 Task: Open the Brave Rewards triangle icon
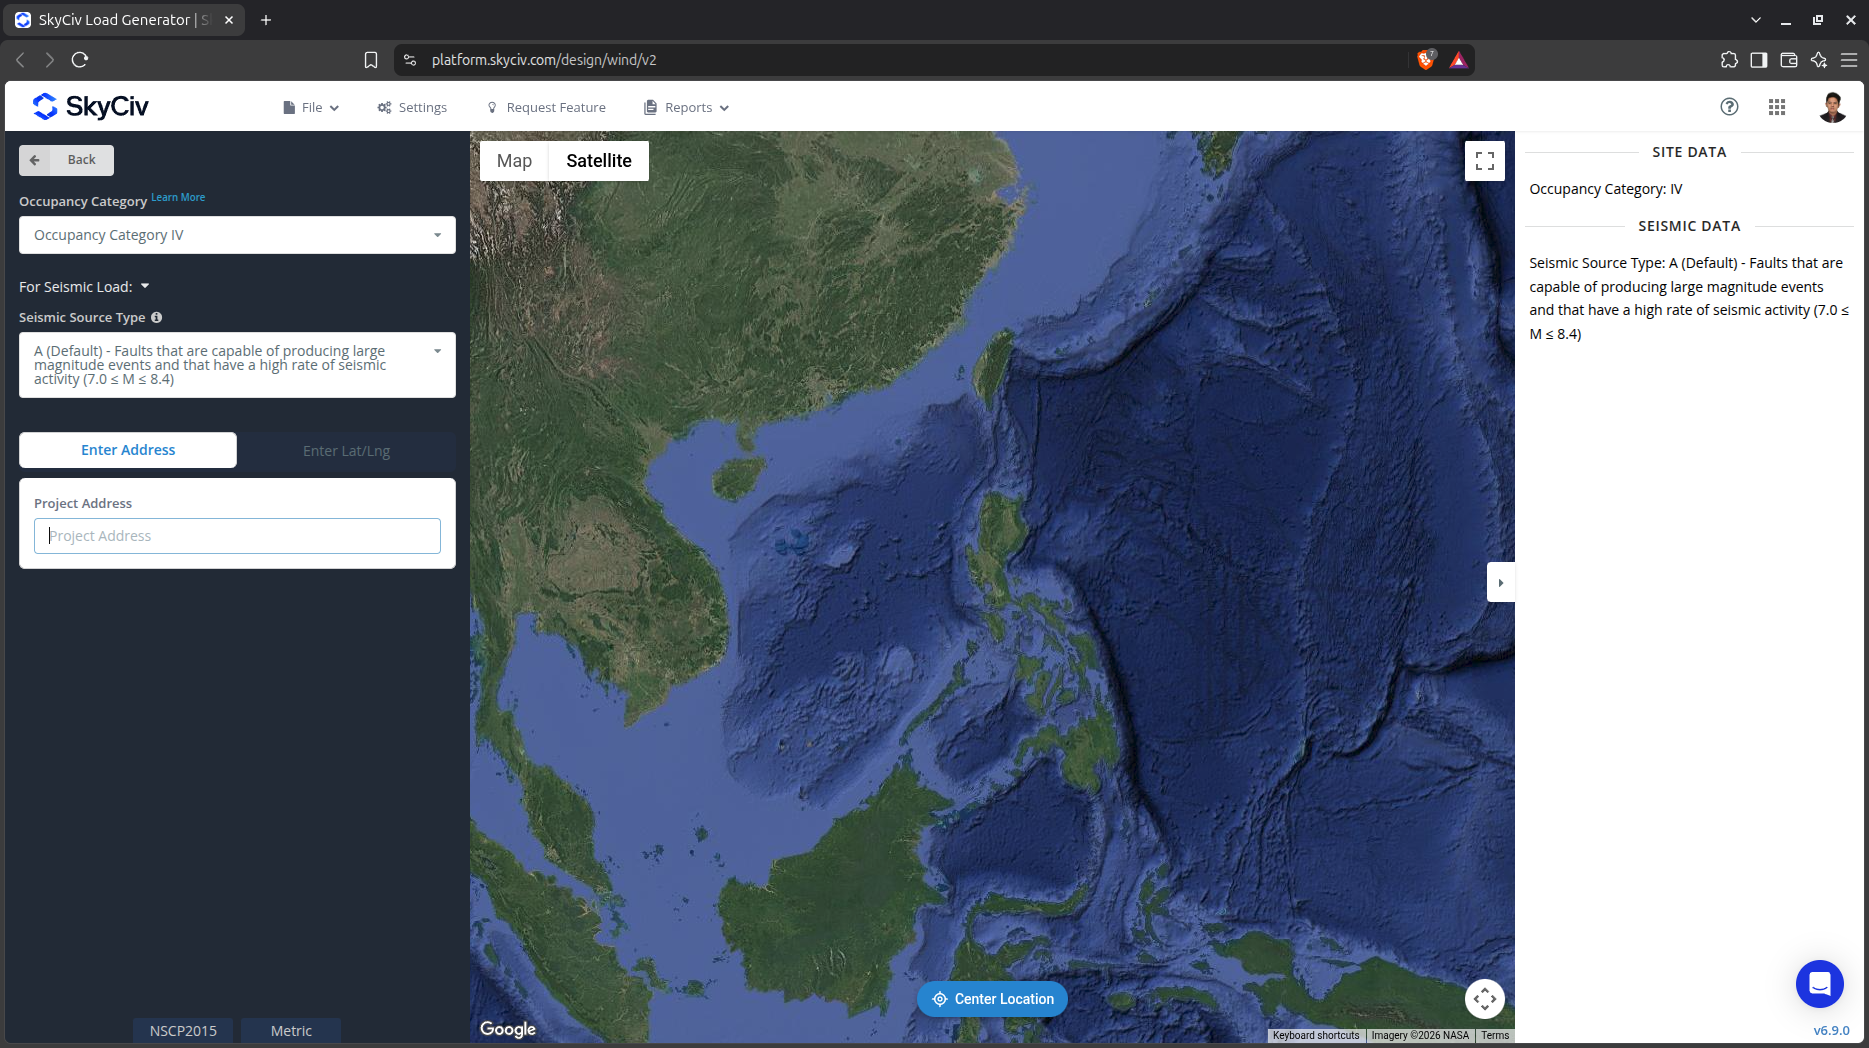coord(1459,60)
